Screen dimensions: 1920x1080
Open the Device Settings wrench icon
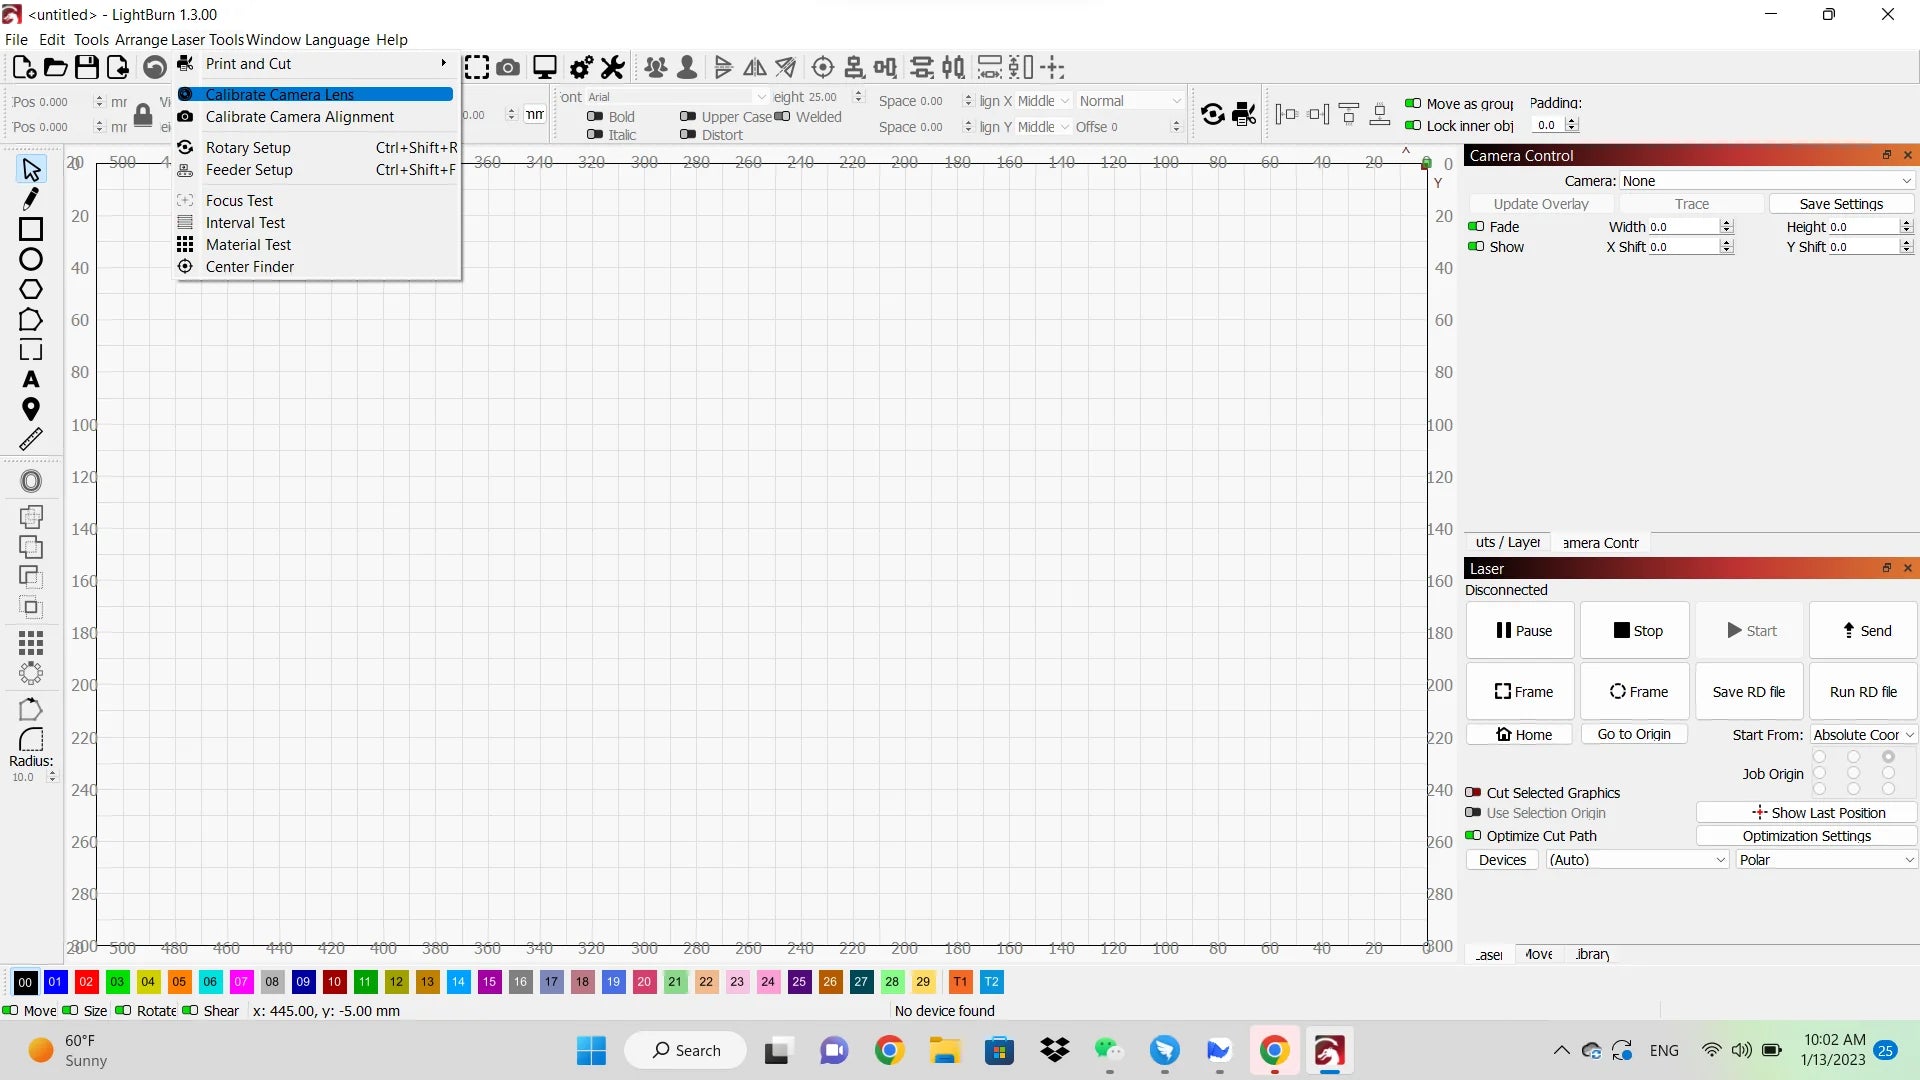point(612,67)
